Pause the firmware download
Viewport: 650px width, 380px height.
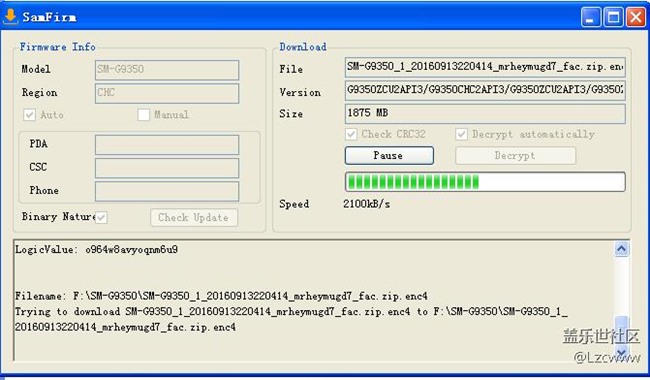389,156
